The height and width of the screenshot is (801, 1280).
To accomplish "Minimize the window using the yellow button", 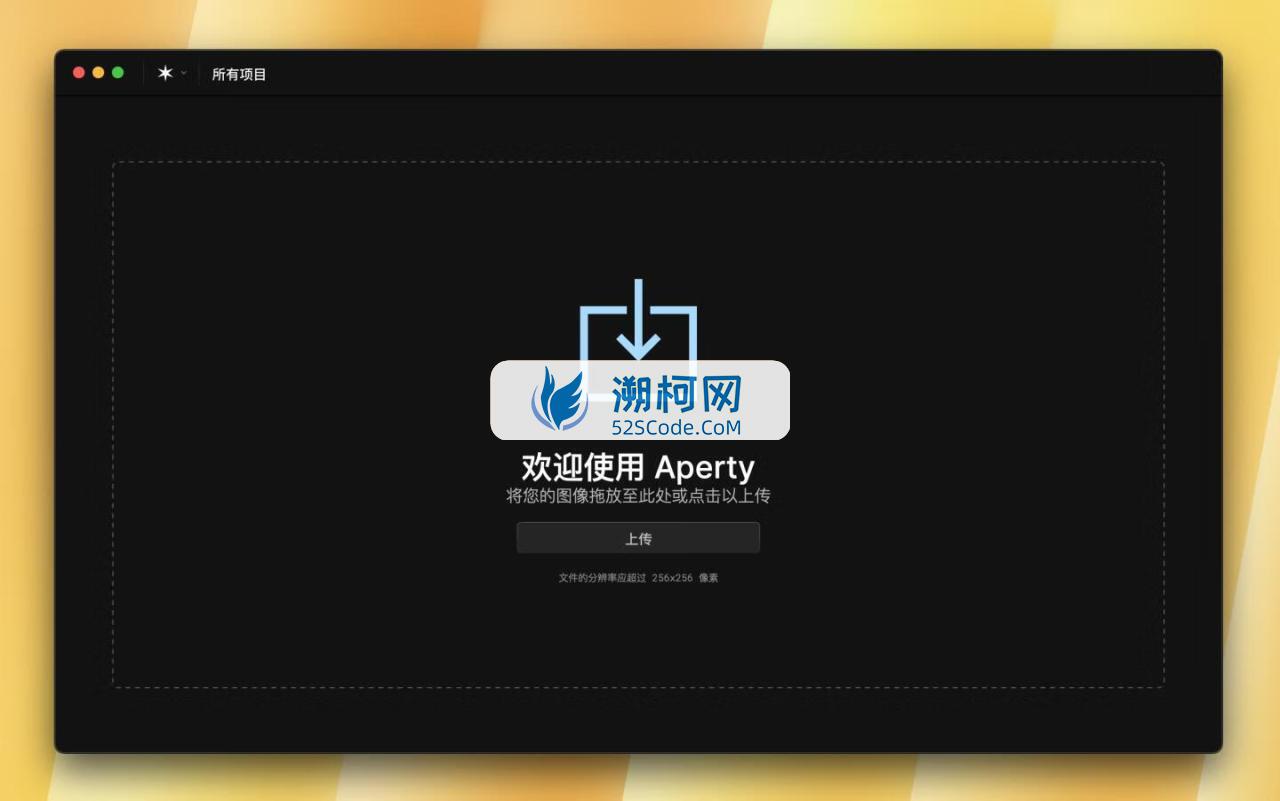I will (x=98, y=73).
